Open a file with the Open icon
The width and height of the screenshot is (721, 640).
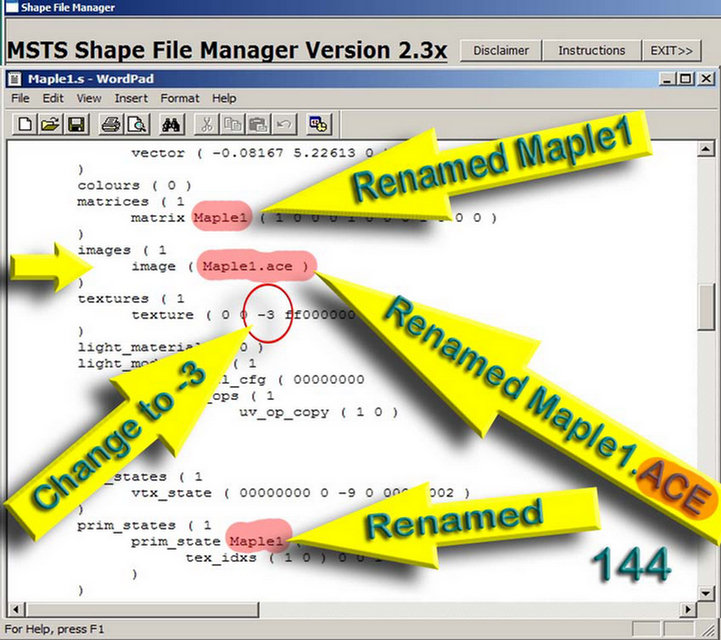(51, 124)
